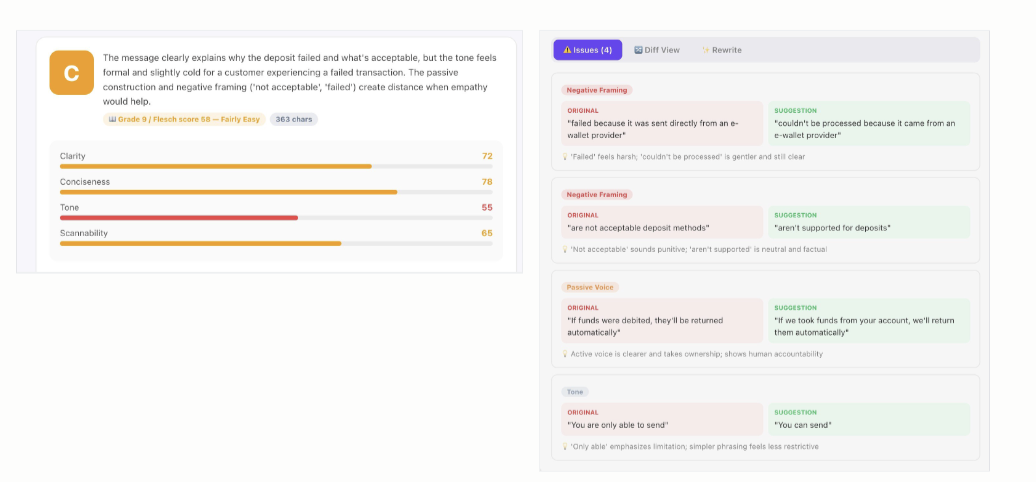Click the first Negative Framing tag

[x=597, y=90]
